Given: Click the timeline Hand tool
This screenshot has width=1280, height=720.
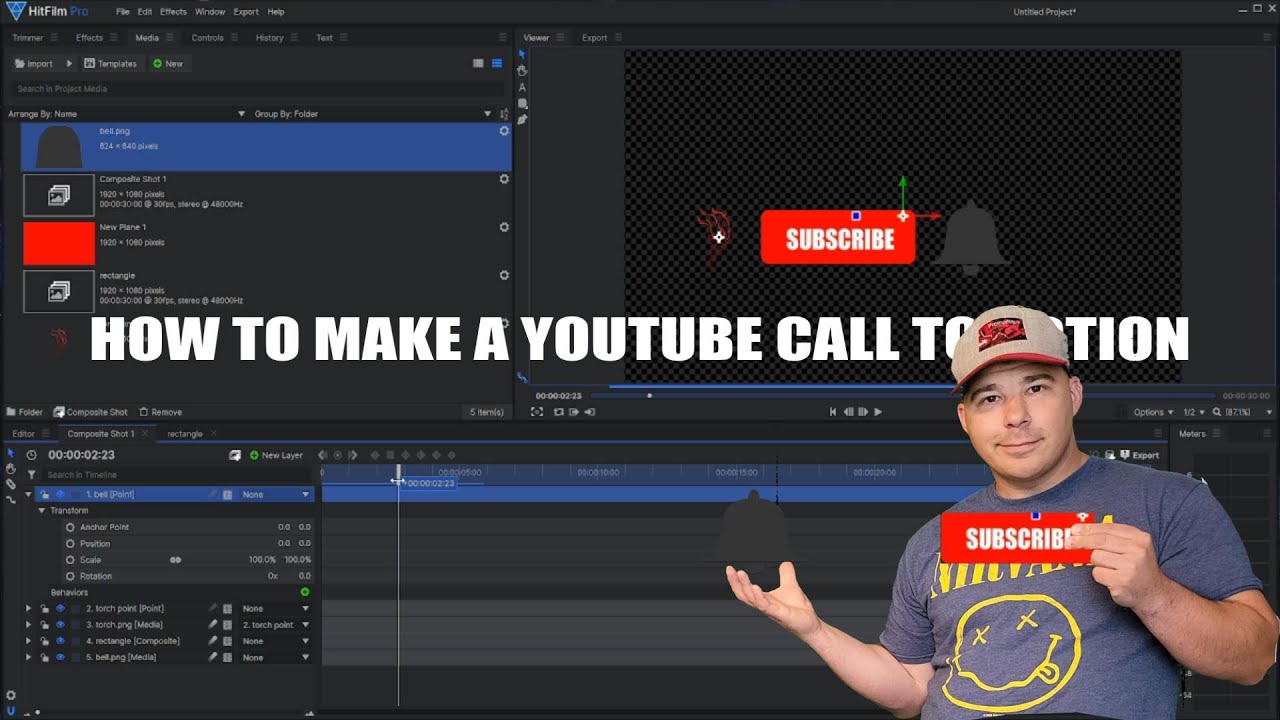Looking at the screenshot, I should point(11,468).
